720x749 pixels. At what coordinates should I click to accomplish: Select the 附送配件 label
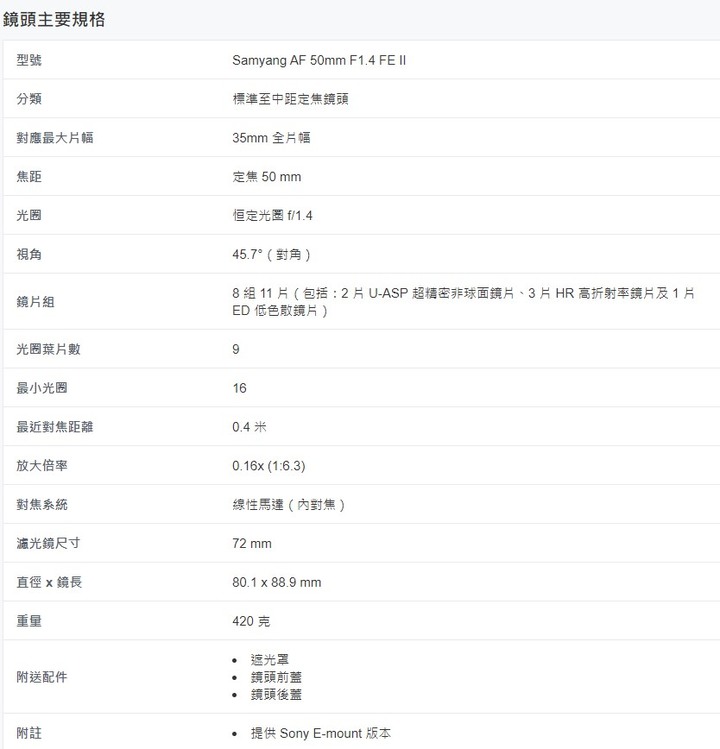point(42,677)
